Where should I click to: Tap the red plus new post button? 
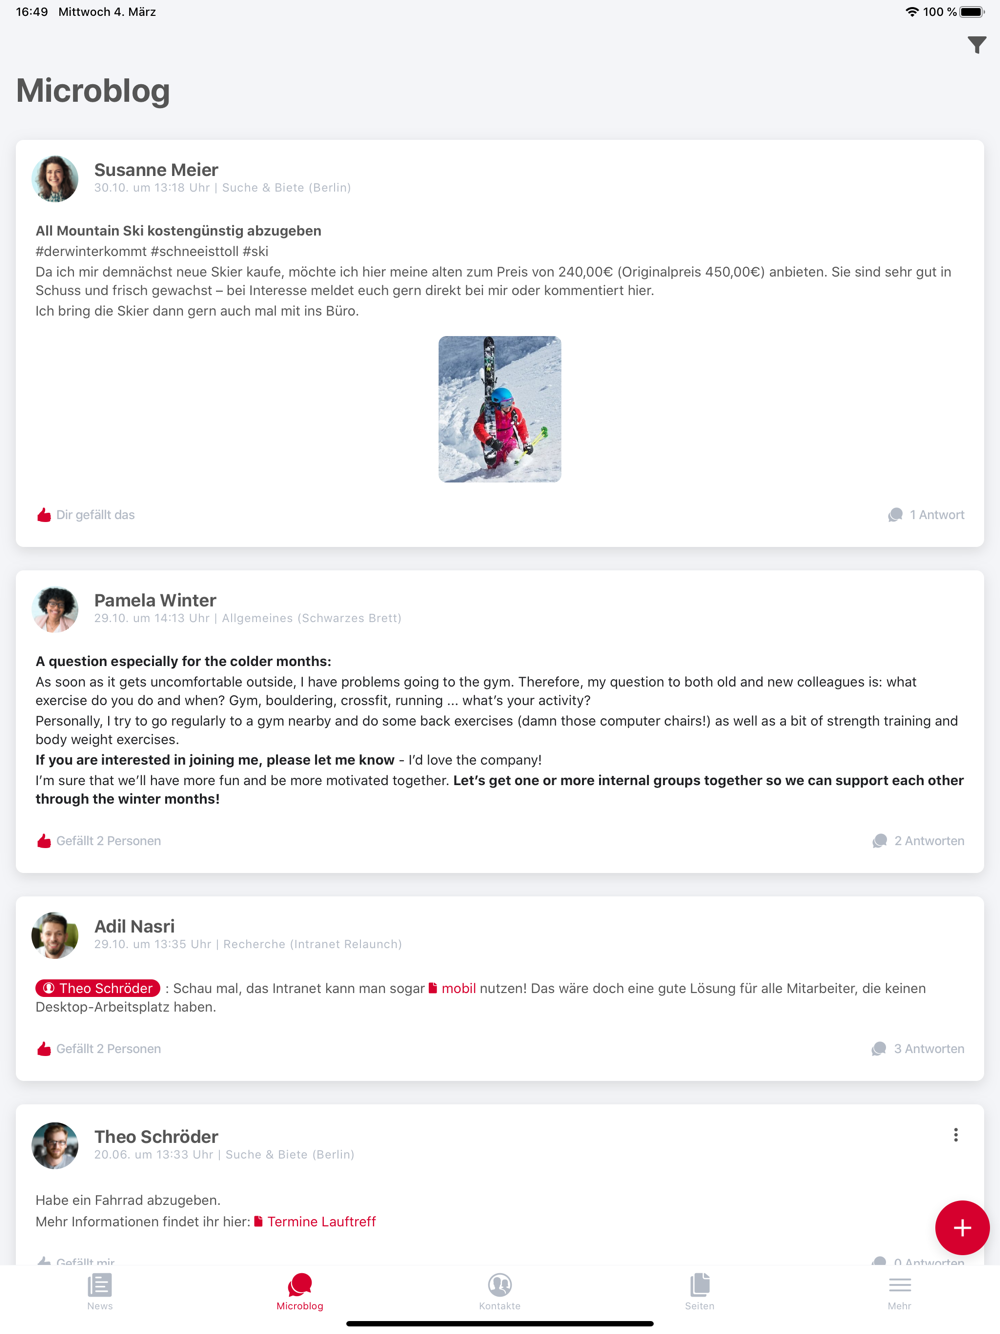tap(962, 1228)
